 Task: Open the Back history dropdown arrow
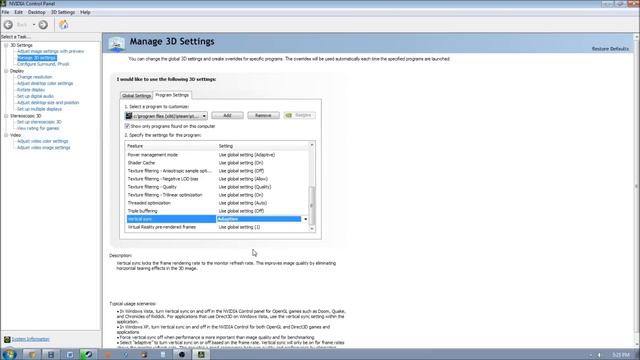34,25
